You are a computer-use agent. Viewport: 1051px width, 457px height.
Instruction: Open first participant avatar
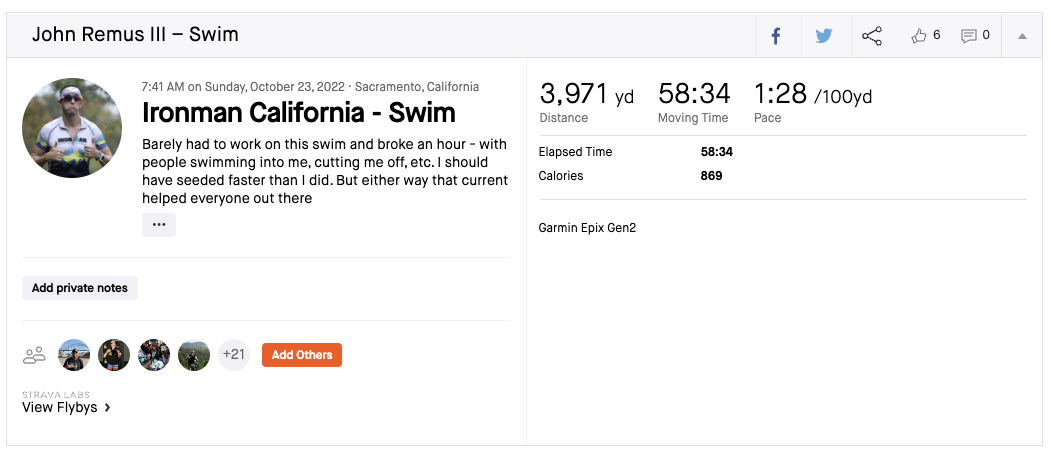coord(74,355)
